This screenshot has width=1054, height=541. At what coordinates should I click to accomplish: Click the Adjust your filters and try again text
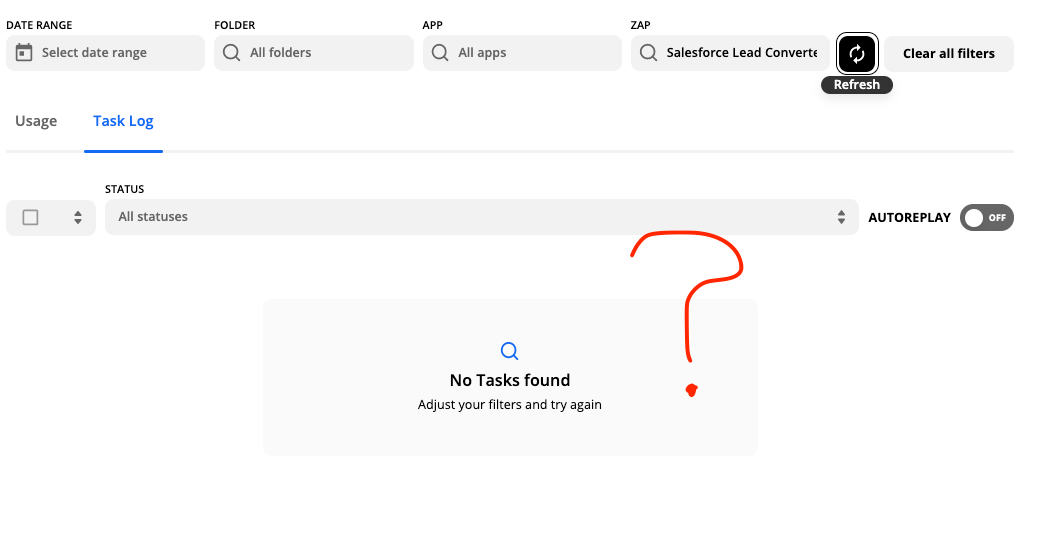click(x=510, y=405)
